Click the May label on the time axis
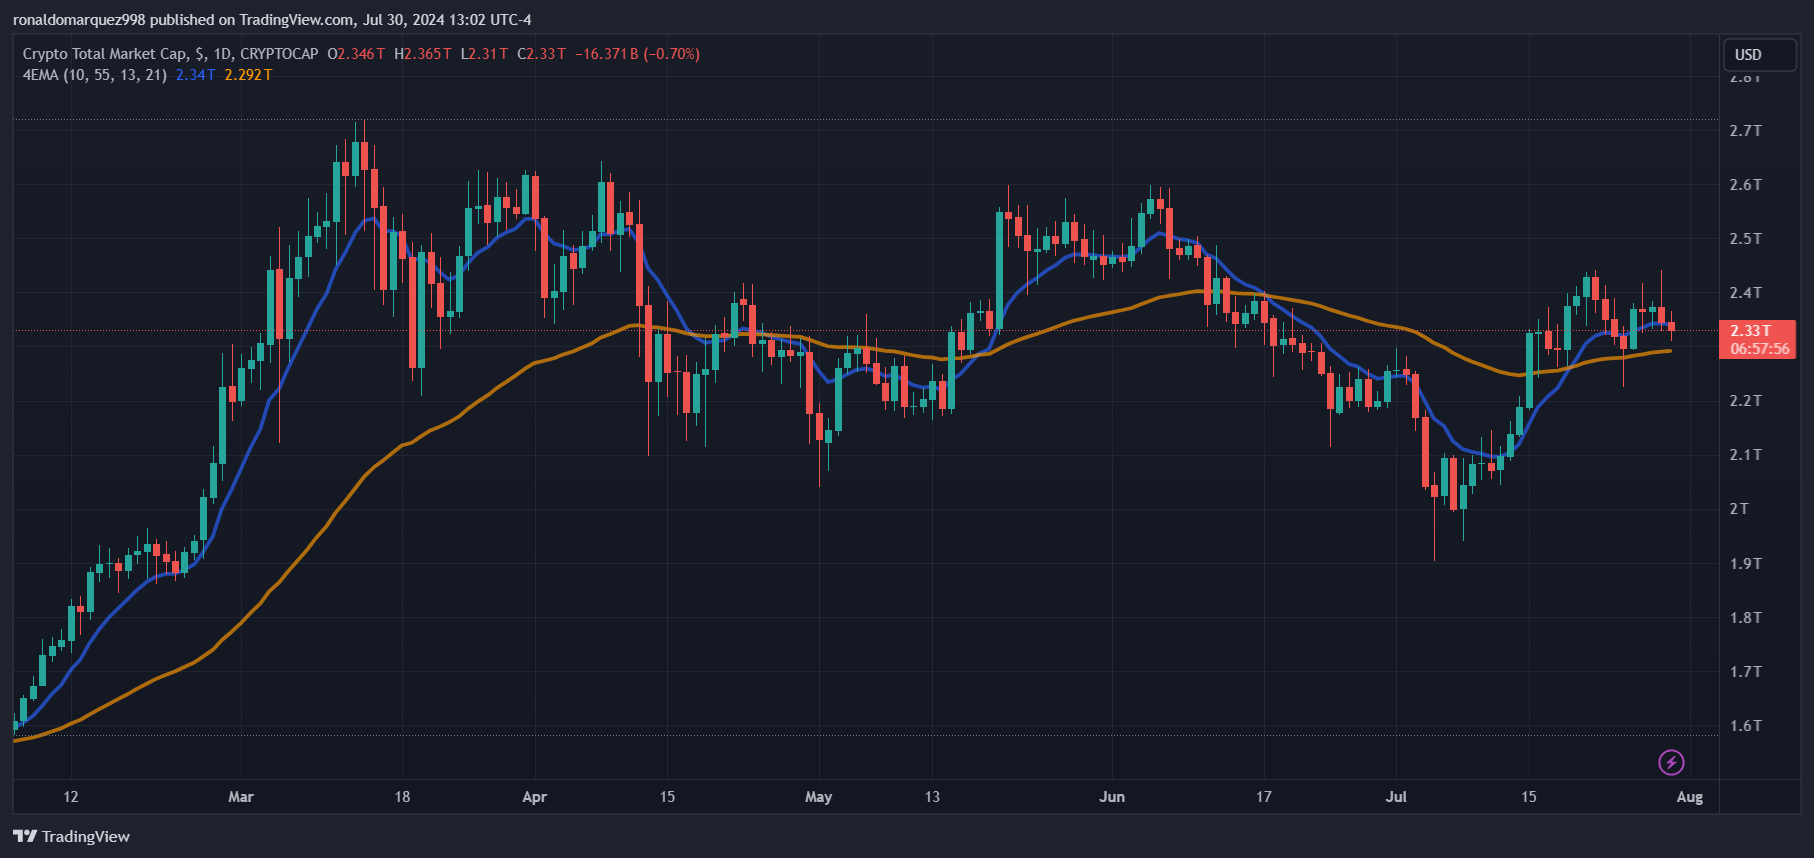The image size is (1814, 858). (819, 797)
